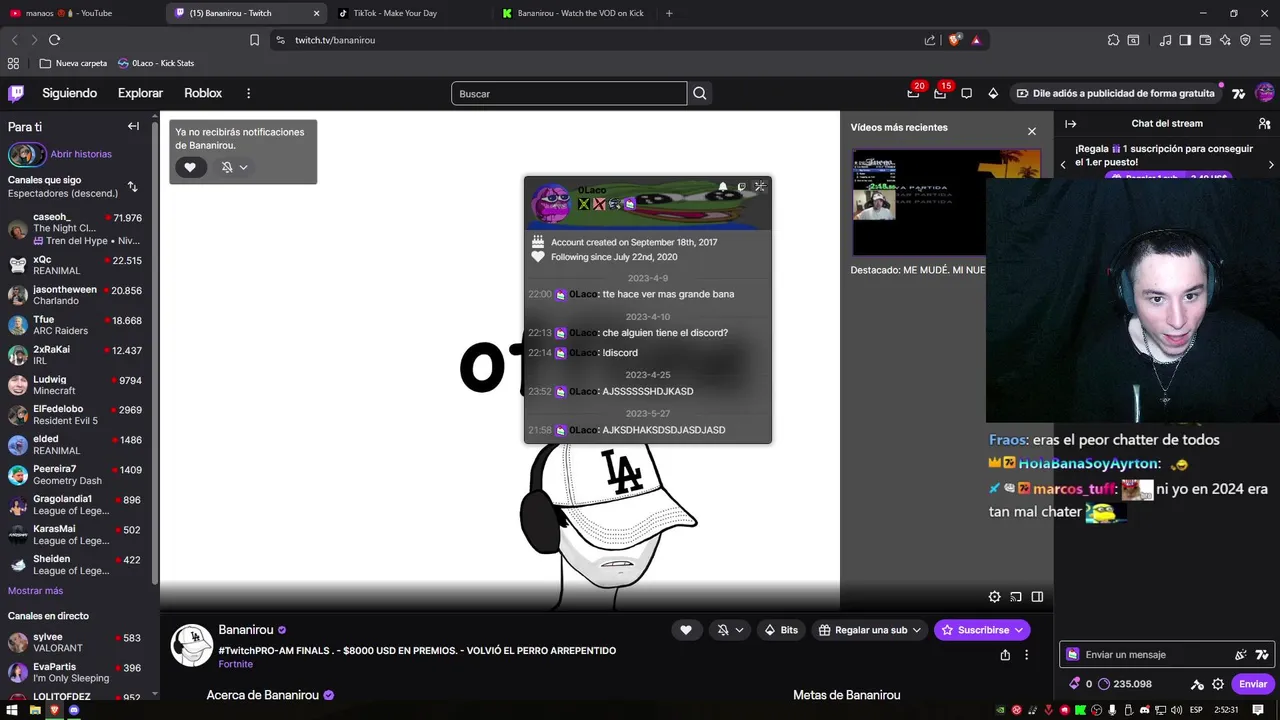This screenshot has height=720, width=1280.
Task: Reload the Twitch page
Action: click(x=54, y=40)
